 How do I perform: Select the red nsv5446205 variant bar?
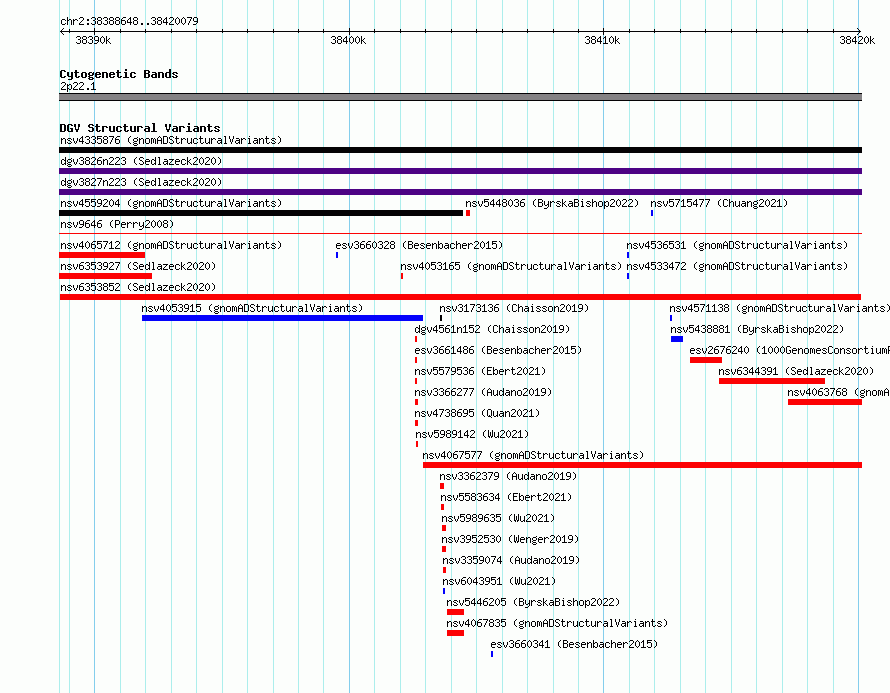click(455, 612)
